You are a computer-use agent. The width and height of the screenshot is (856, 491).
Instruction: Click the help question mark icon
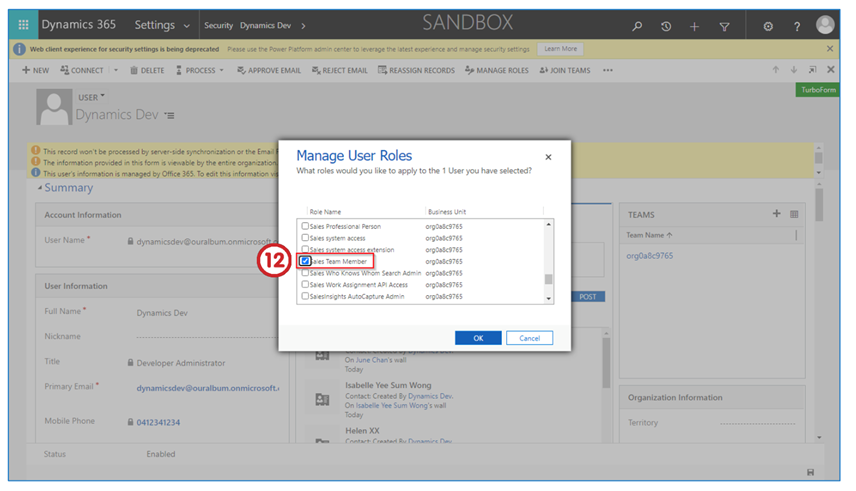pyautogui.click(x=797, y=26)
